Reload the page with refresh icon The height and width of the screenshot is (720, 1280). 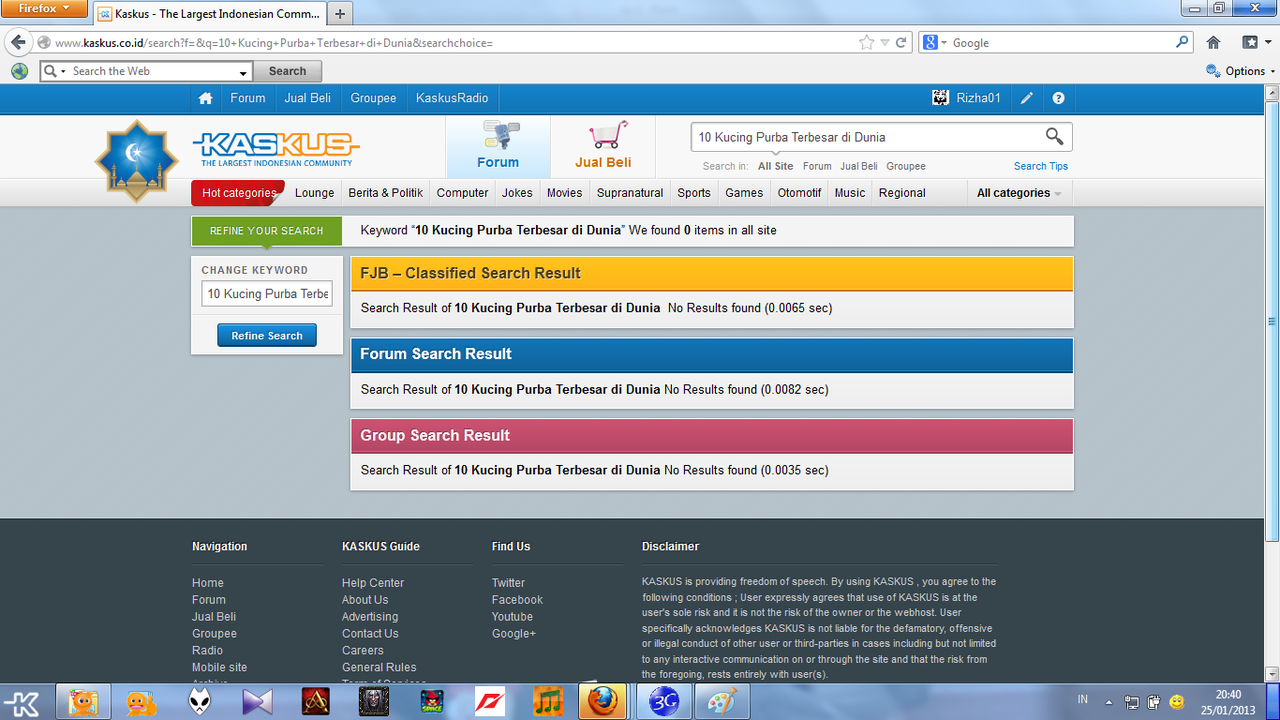click(x=901, y=43)
